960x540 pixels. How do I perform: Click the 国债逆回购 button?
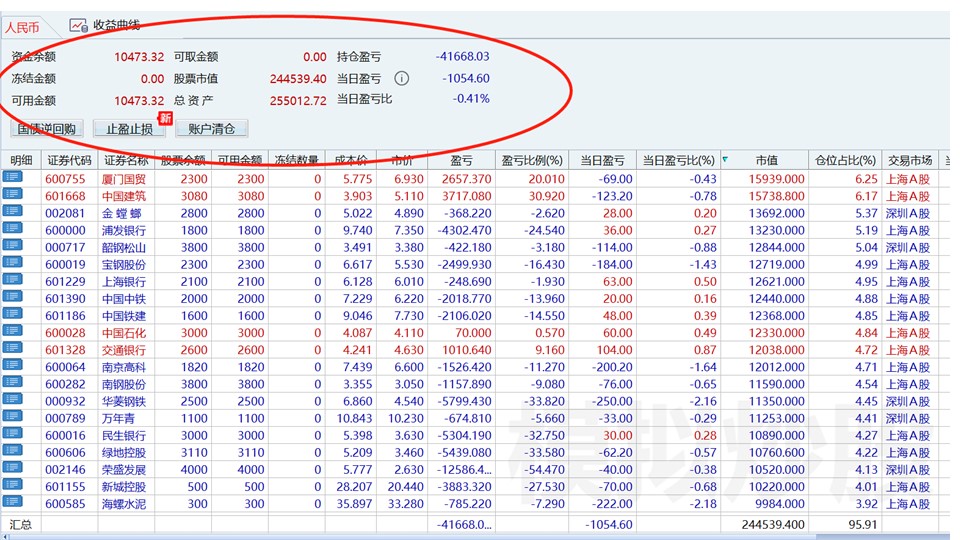47,129
